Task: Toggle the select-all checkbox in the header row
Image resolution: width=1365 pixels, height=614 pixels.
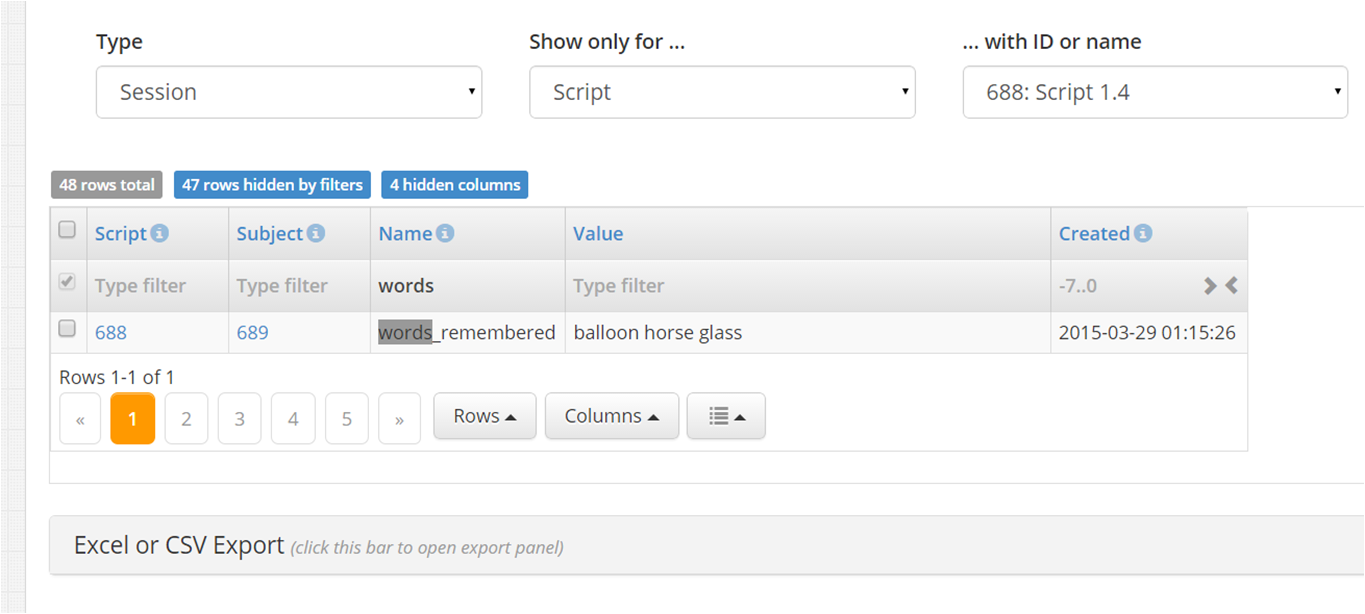Action: pos(67,229)
